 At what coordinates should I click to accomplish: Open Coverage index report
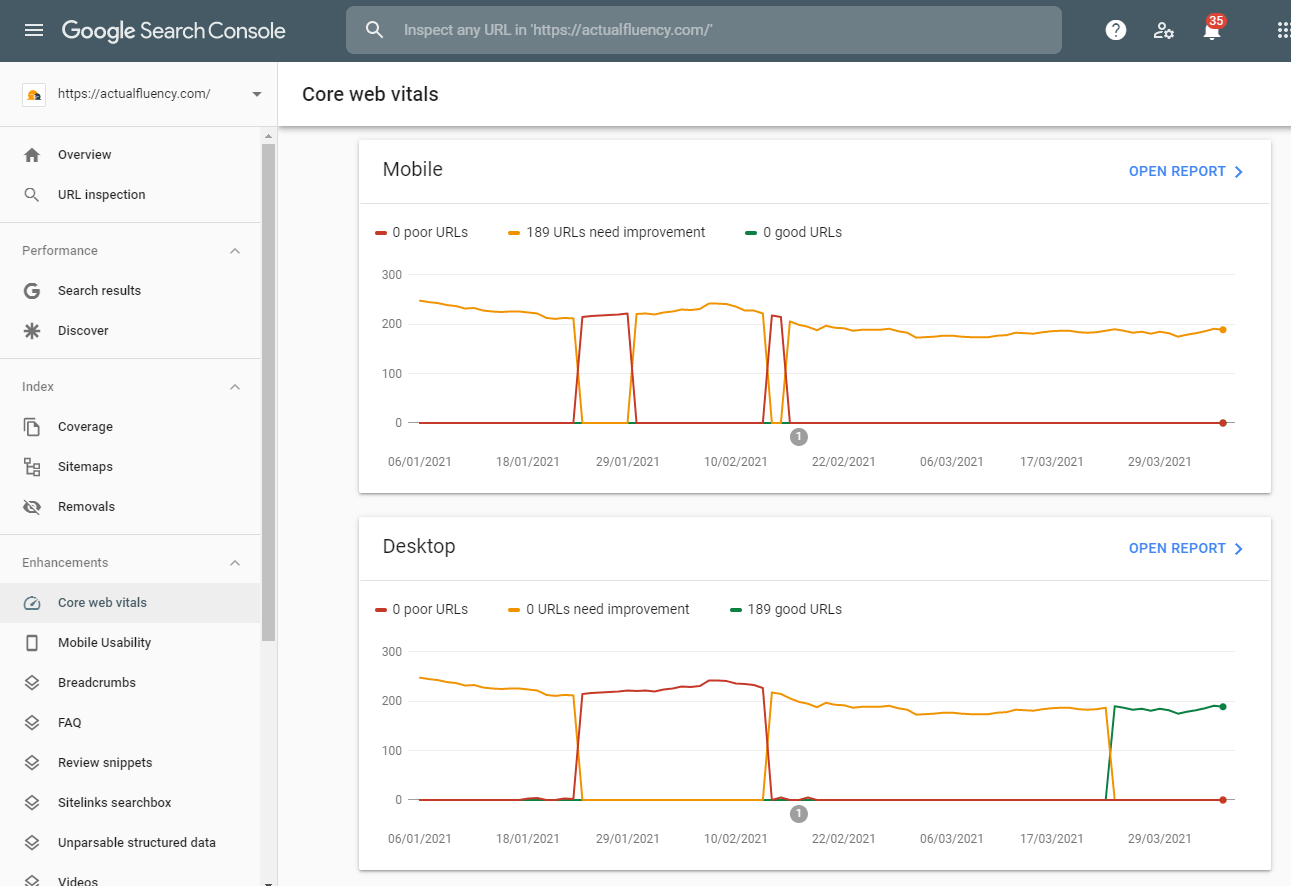tap(130, 427)
